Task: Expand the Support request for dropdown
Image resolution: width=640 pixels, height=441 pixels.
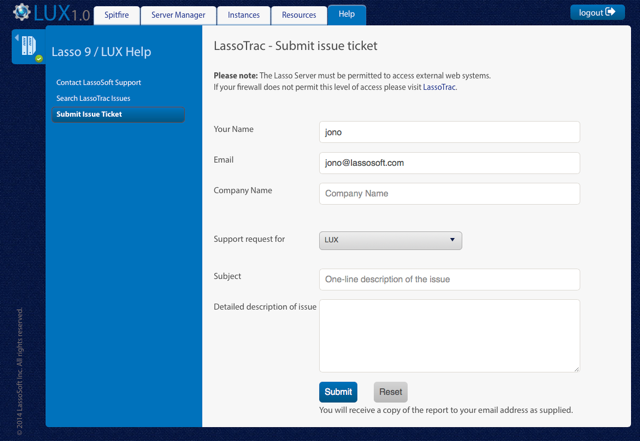Action: 390,240
